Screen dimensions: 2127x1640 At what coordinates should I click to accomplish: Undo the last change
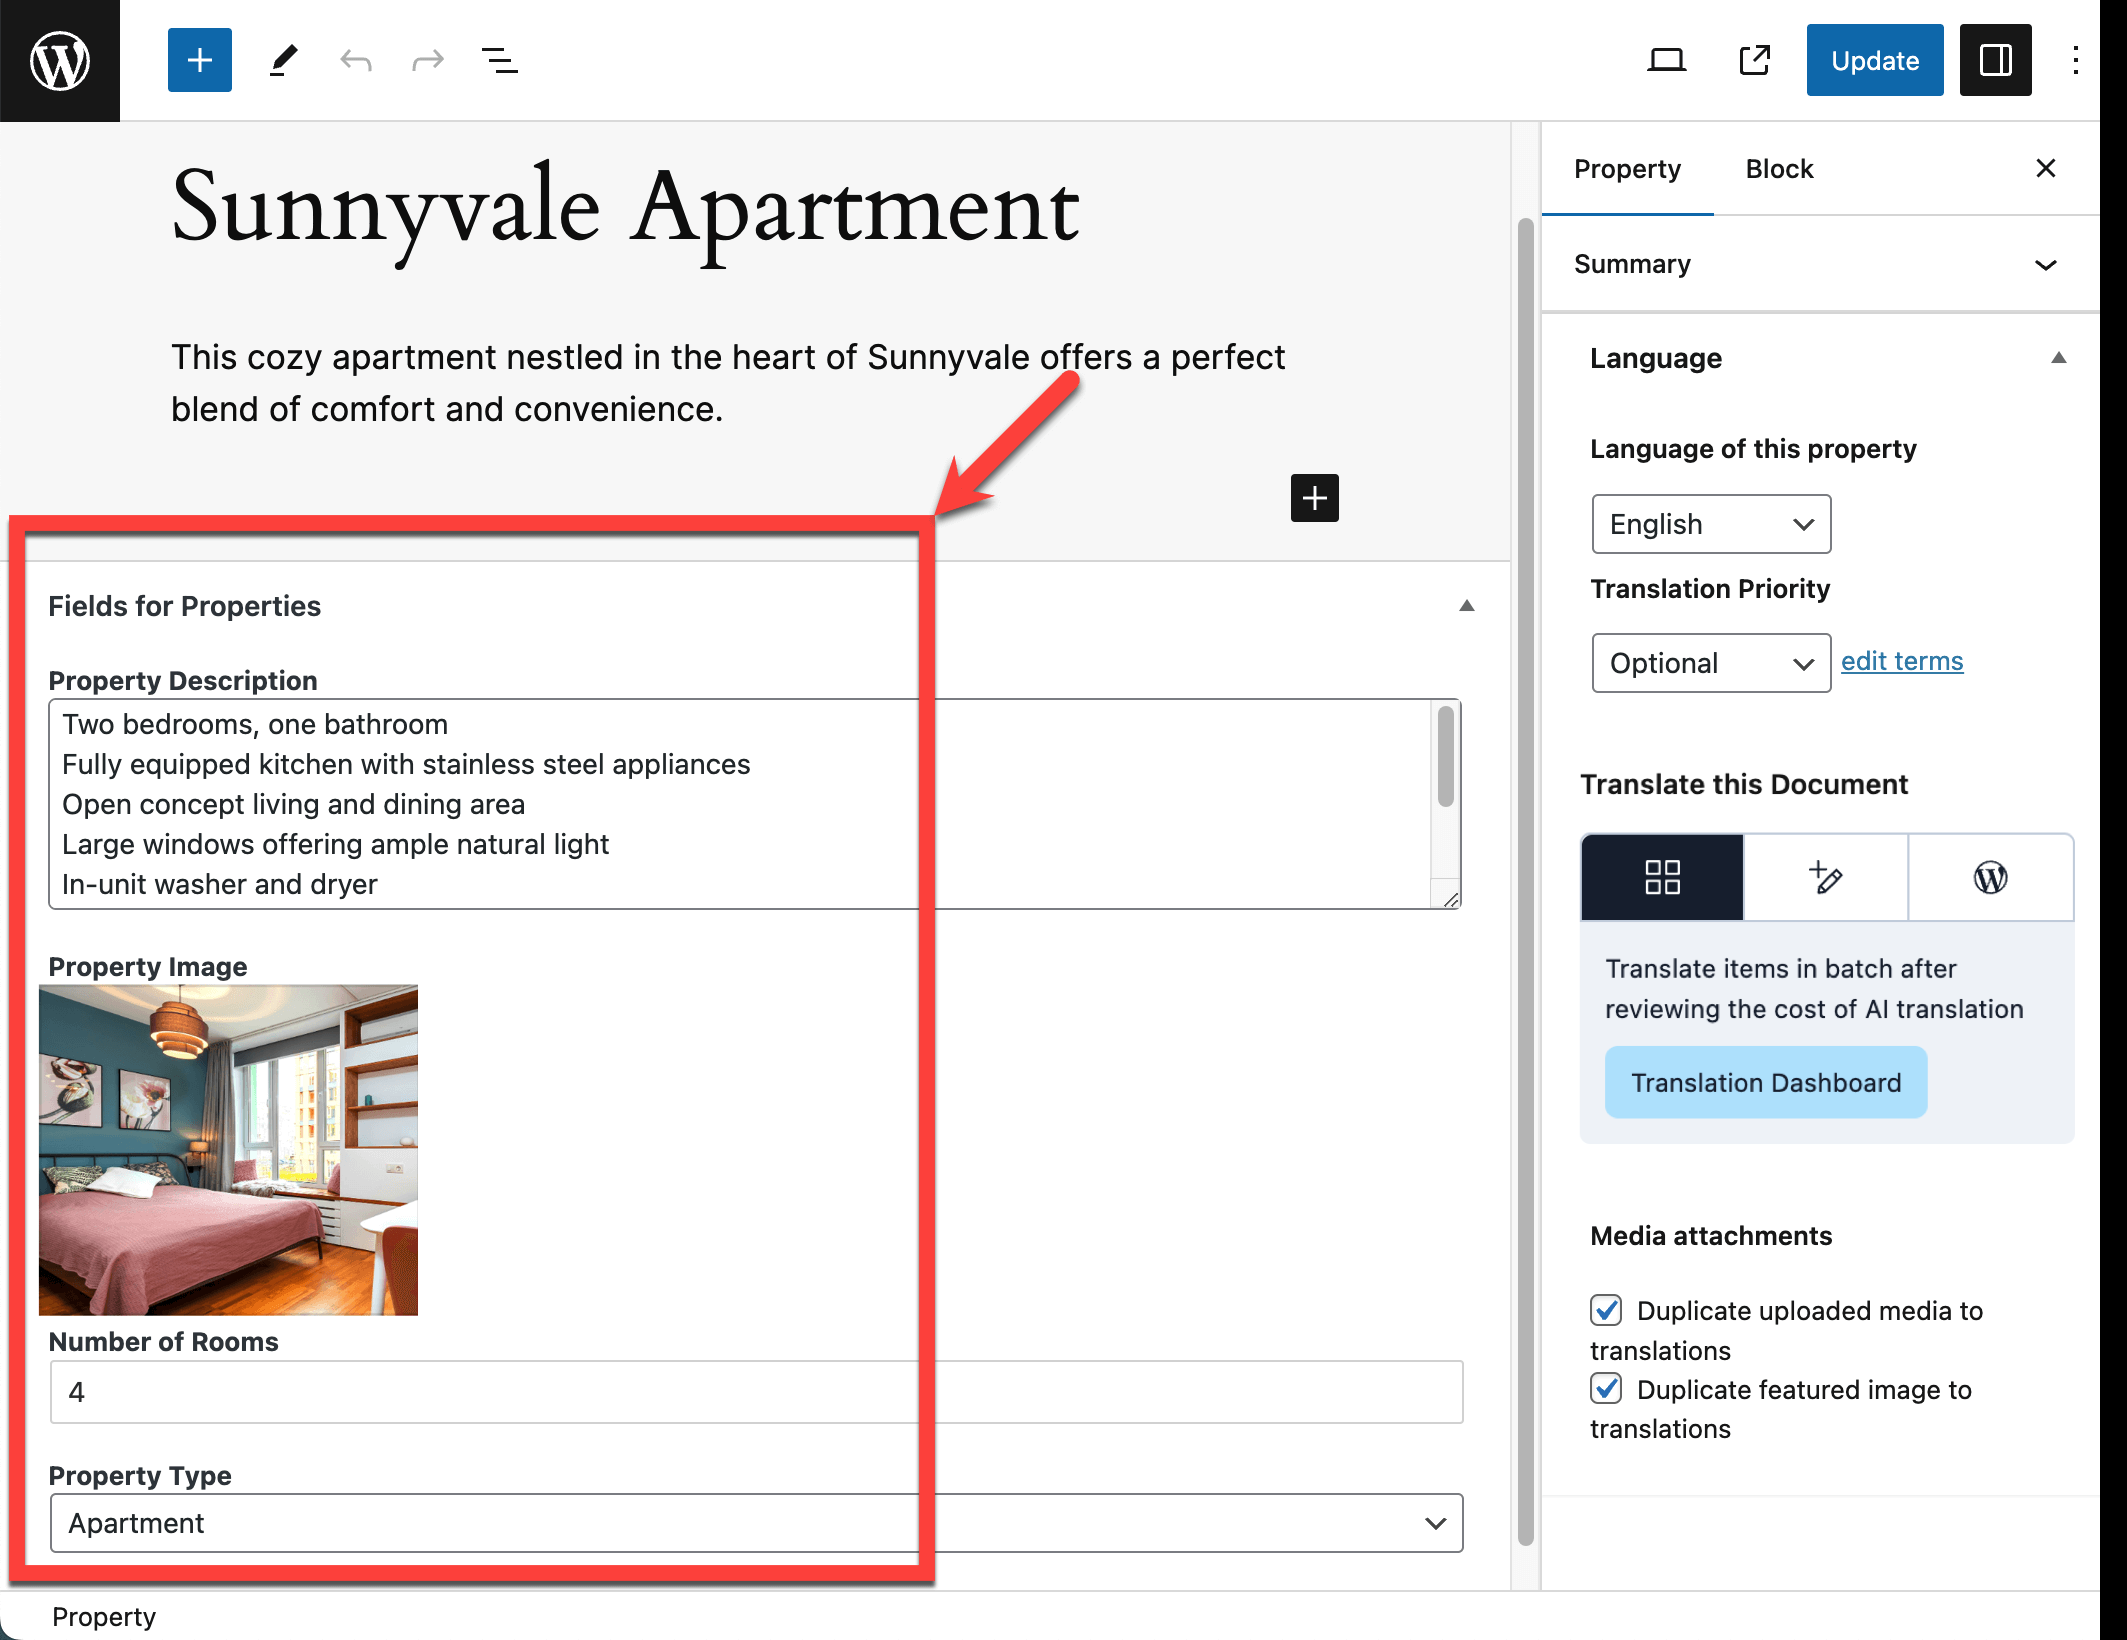(356, 61)
